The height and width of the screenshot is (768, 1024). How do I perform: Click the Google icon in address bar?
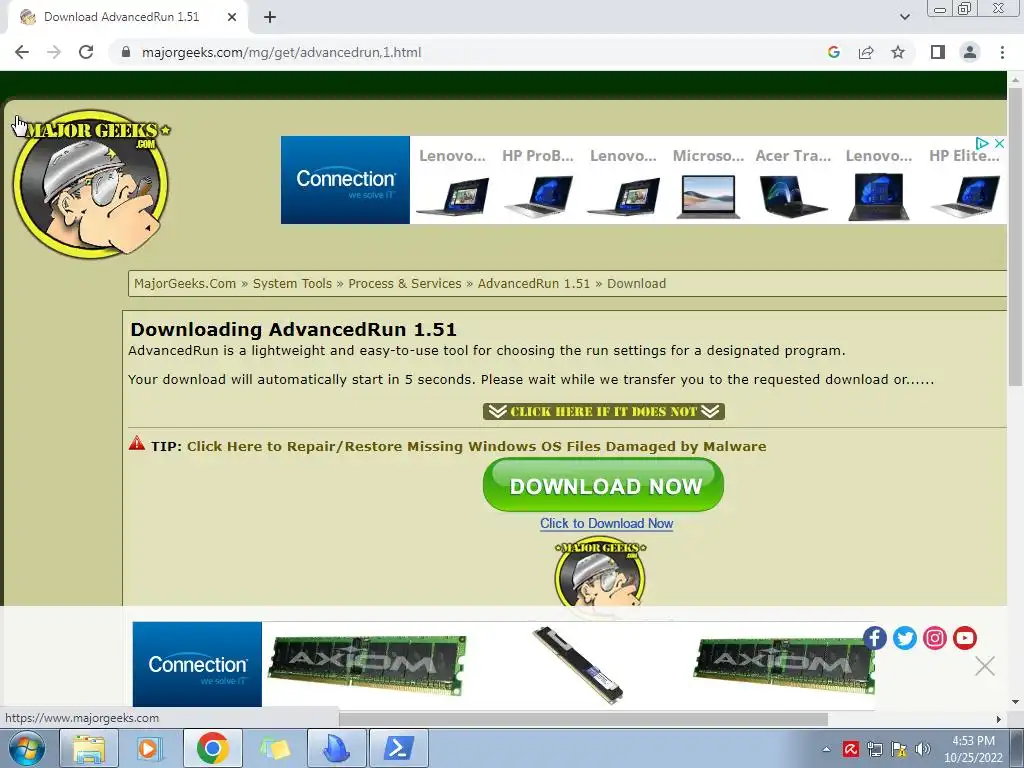coord(834,52)
